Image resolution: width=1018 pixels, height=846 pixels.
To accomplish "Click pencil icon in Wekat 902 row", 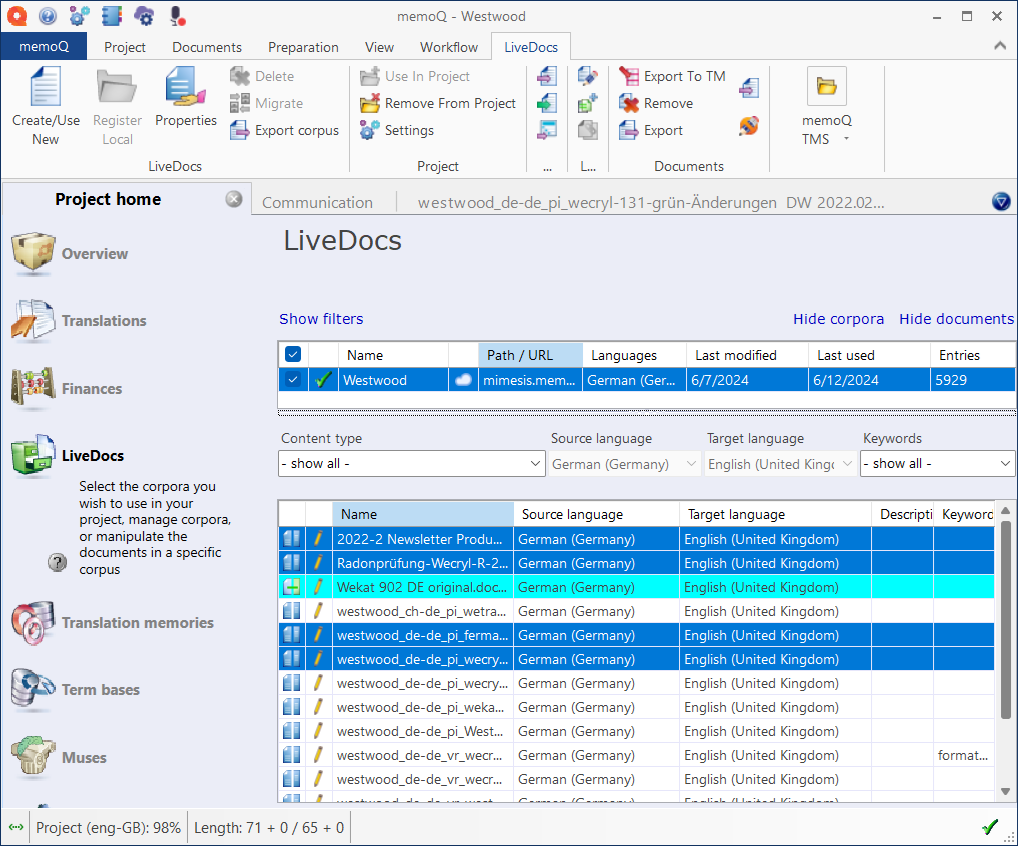I will coord(318,587).
